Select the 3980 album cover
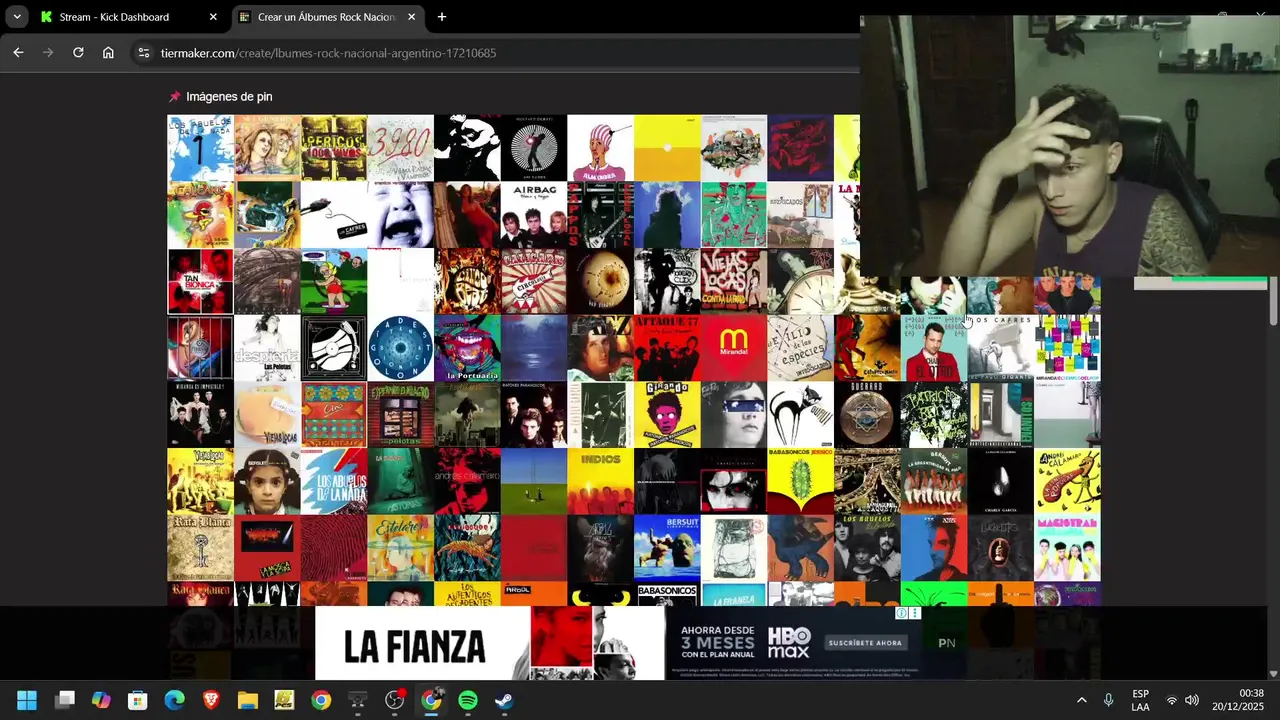The width and height of the screenshot is (1280, 720). 400,148
